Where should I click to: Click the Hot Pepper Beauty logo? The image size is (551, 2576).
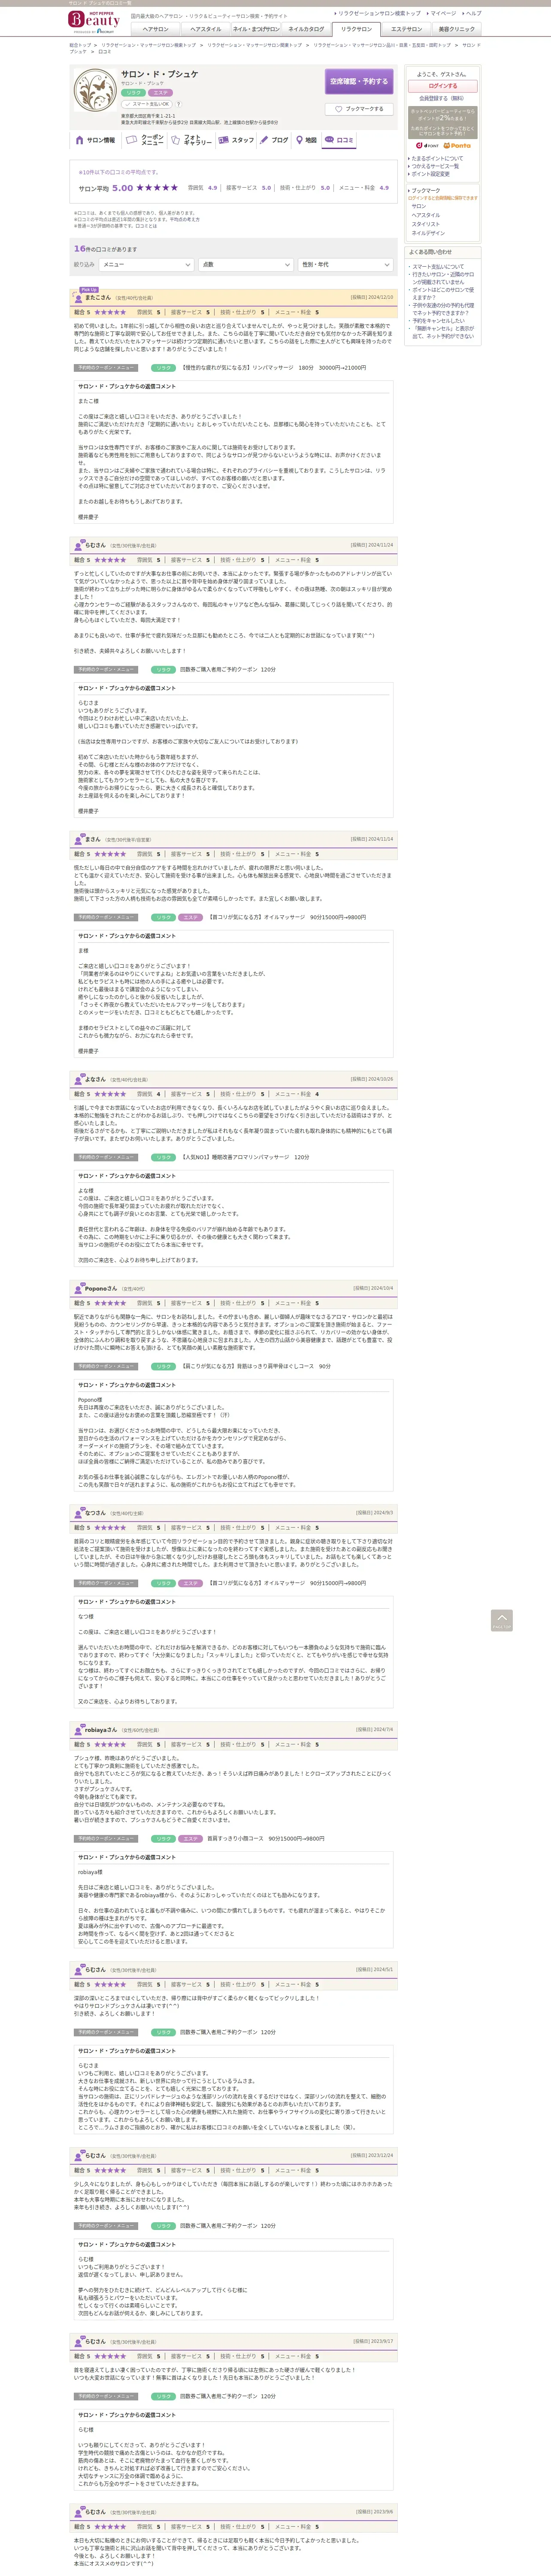coord(95,21)
